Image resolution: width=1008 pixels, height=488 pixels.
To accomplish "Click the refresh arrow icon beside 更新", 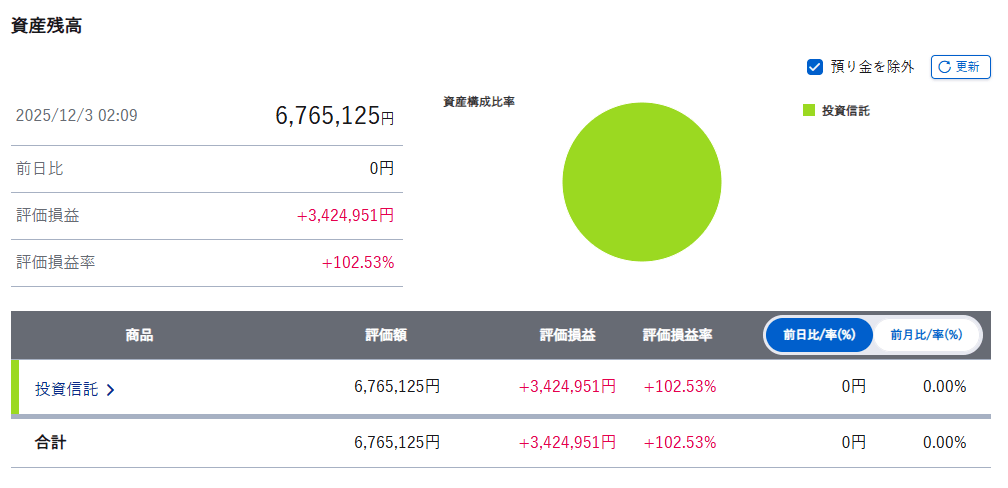I will pos(945,67).
